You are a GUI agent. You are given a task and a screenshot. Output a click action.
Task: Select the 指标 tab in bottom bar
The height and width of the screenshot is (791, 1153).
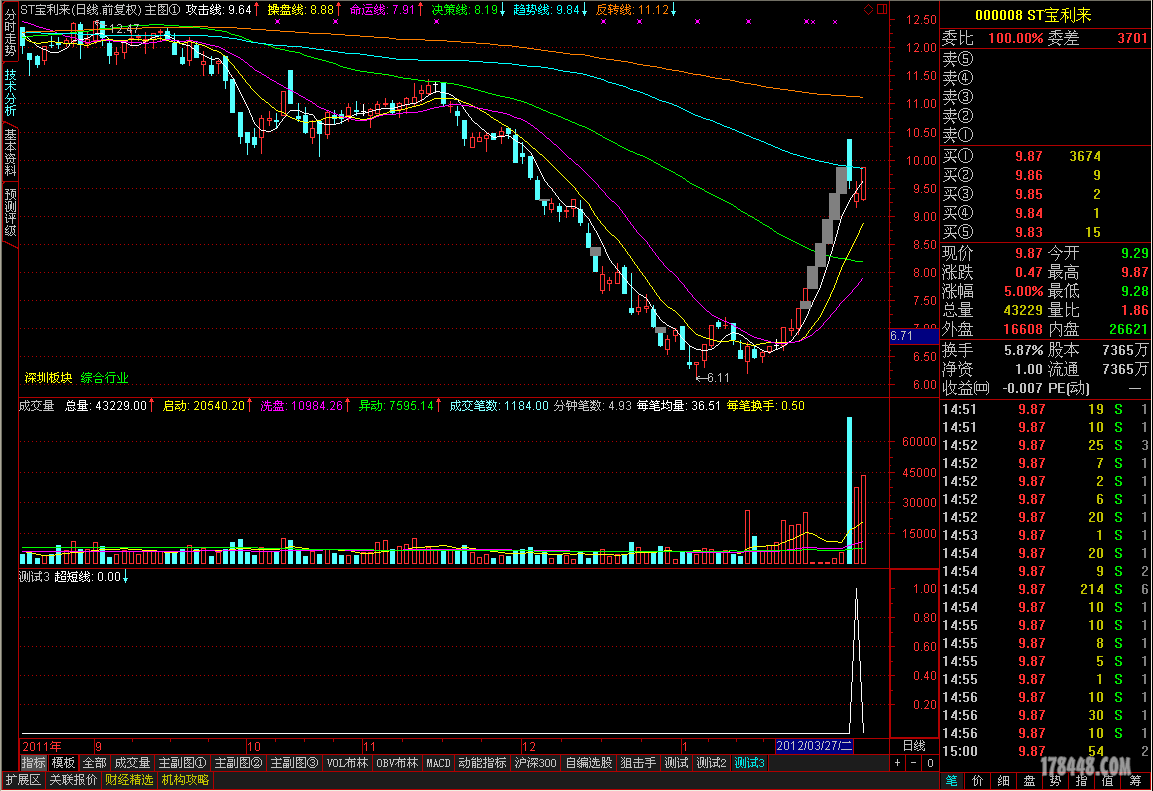click(x=33, y=763)
